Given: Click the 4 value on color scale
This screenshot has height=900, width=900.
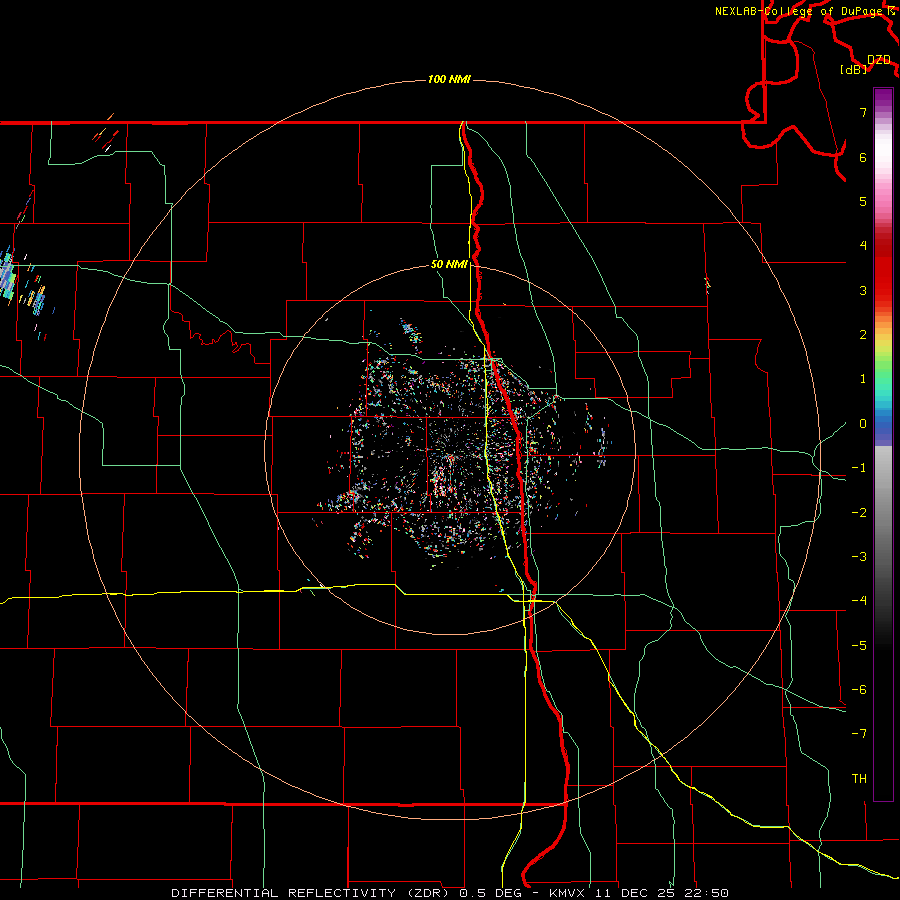Looking at the screenshot, I should tap(863, 246).
